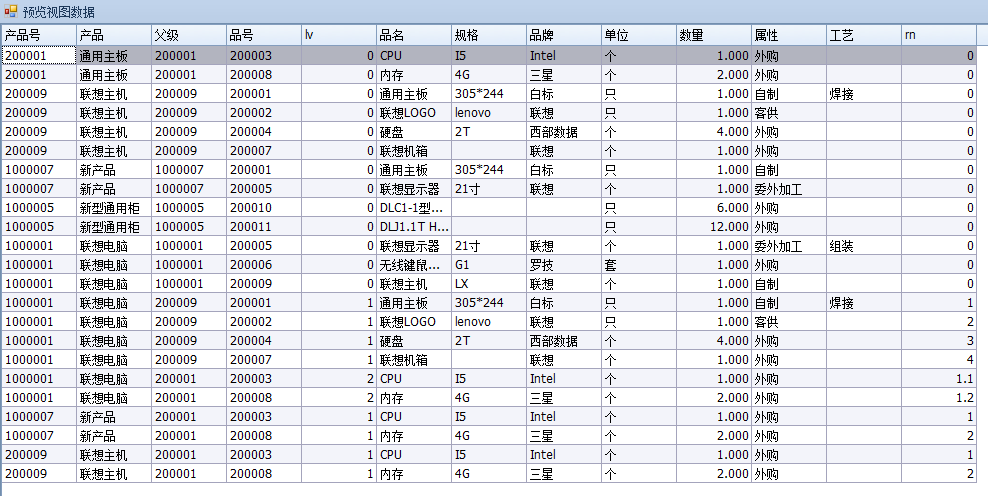Click the 品牌 column header
This screenshot has height=496, width=988.
click(564, 35)
